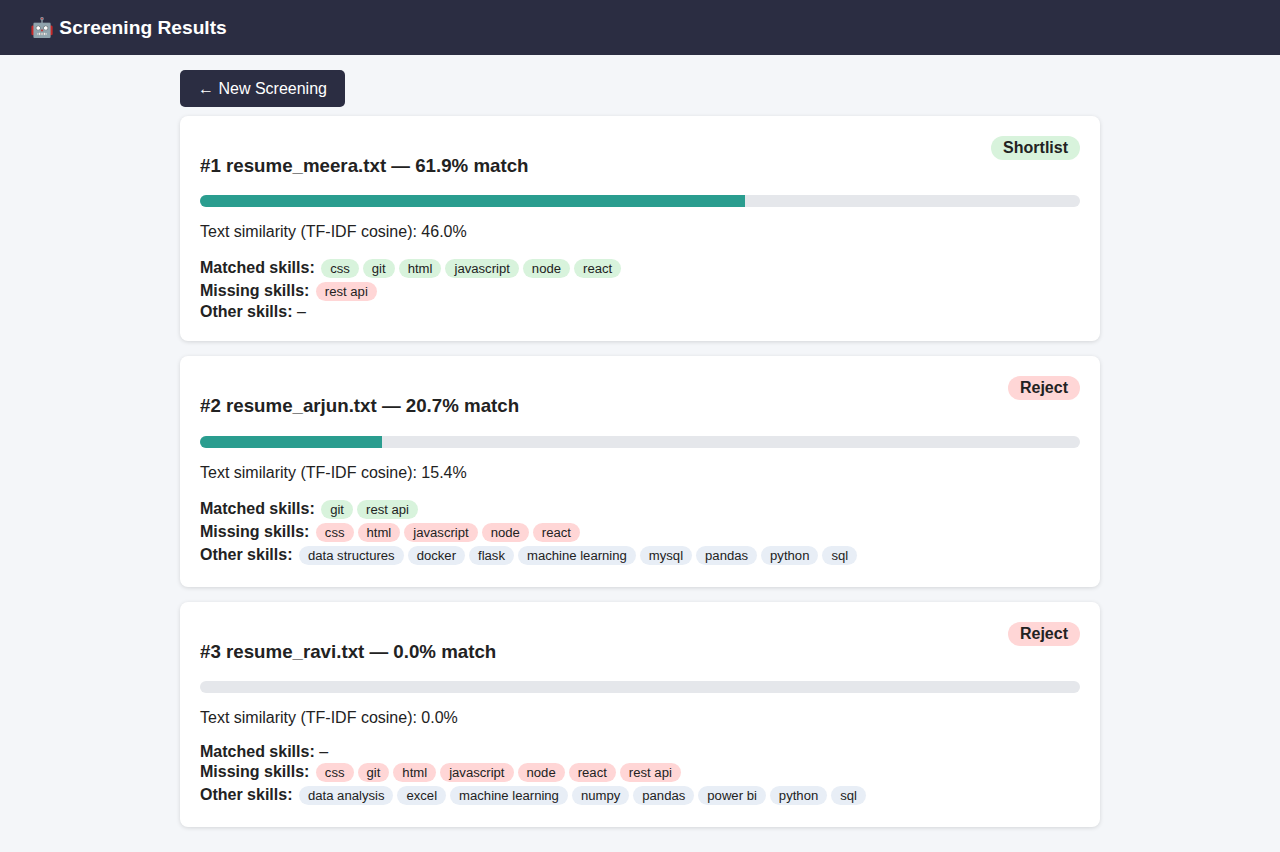Click the text similarity 46.0% line

[333, 232]
